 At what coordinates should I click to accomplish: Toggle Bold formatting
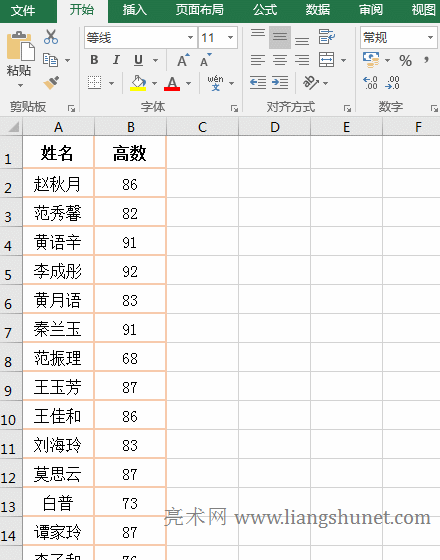(x=94, y=60)
